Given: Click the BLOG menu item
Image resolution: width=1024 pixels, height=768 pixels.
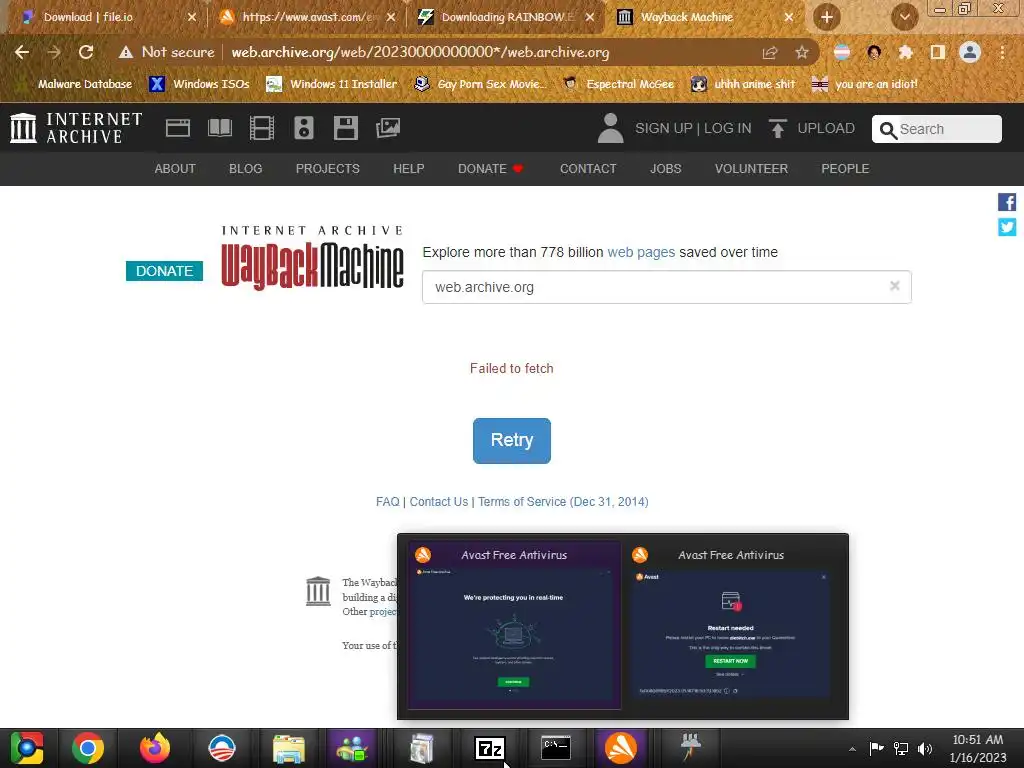Looking at the screenshot, I should click(246, 168).
